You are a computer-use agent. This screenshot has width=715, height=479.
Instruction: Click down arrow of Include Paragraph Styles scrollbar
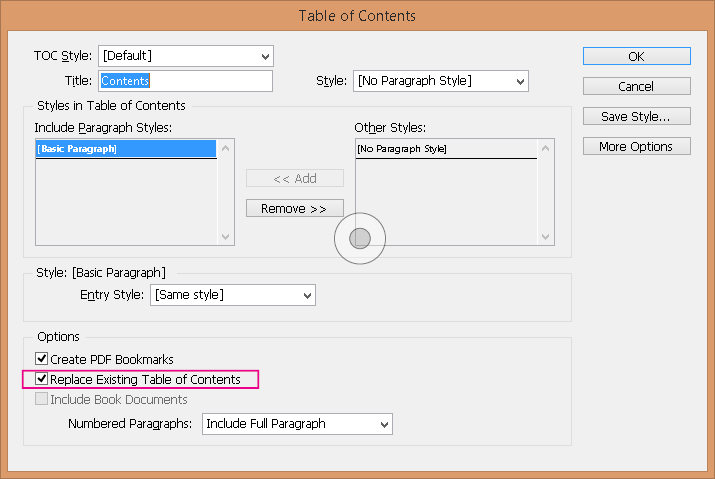coord(225,236)
